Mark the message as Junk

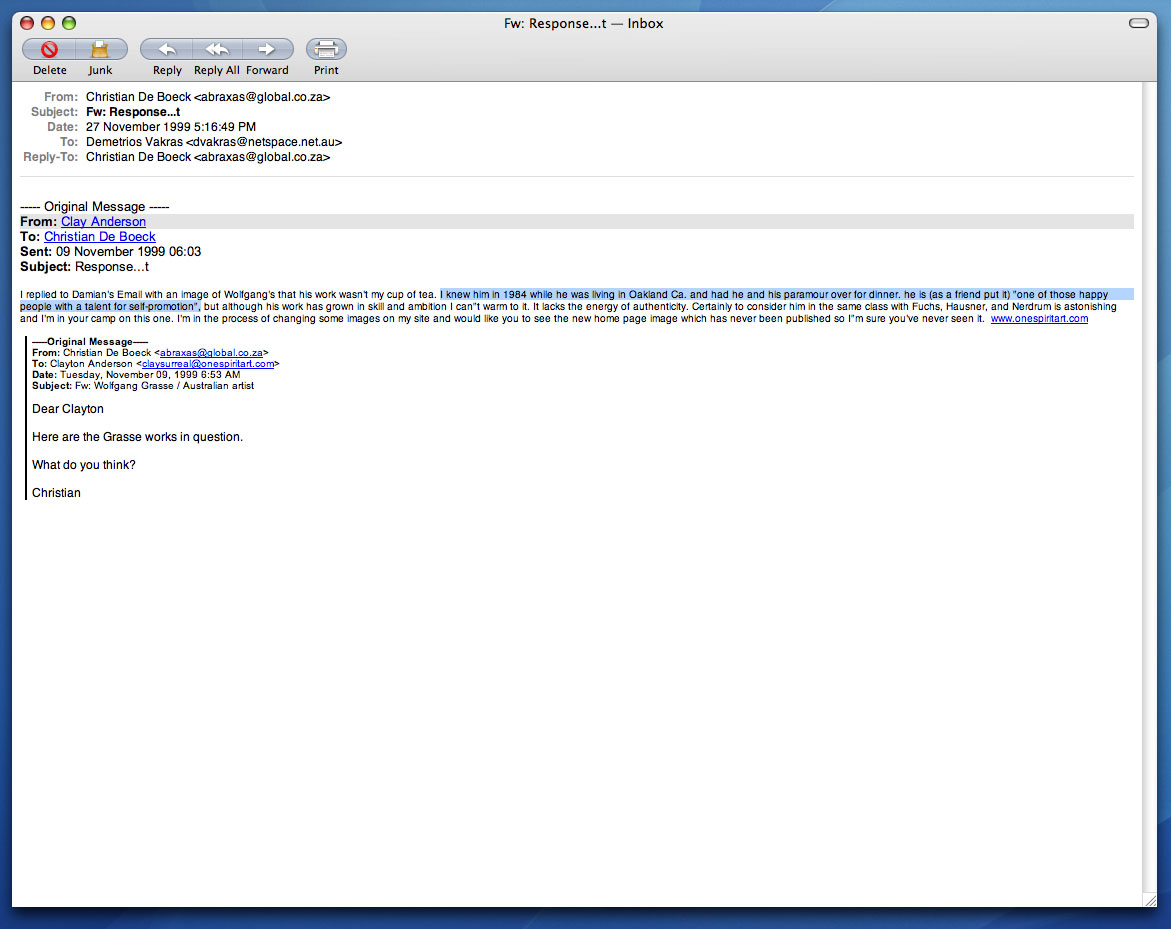click(100, 49)
